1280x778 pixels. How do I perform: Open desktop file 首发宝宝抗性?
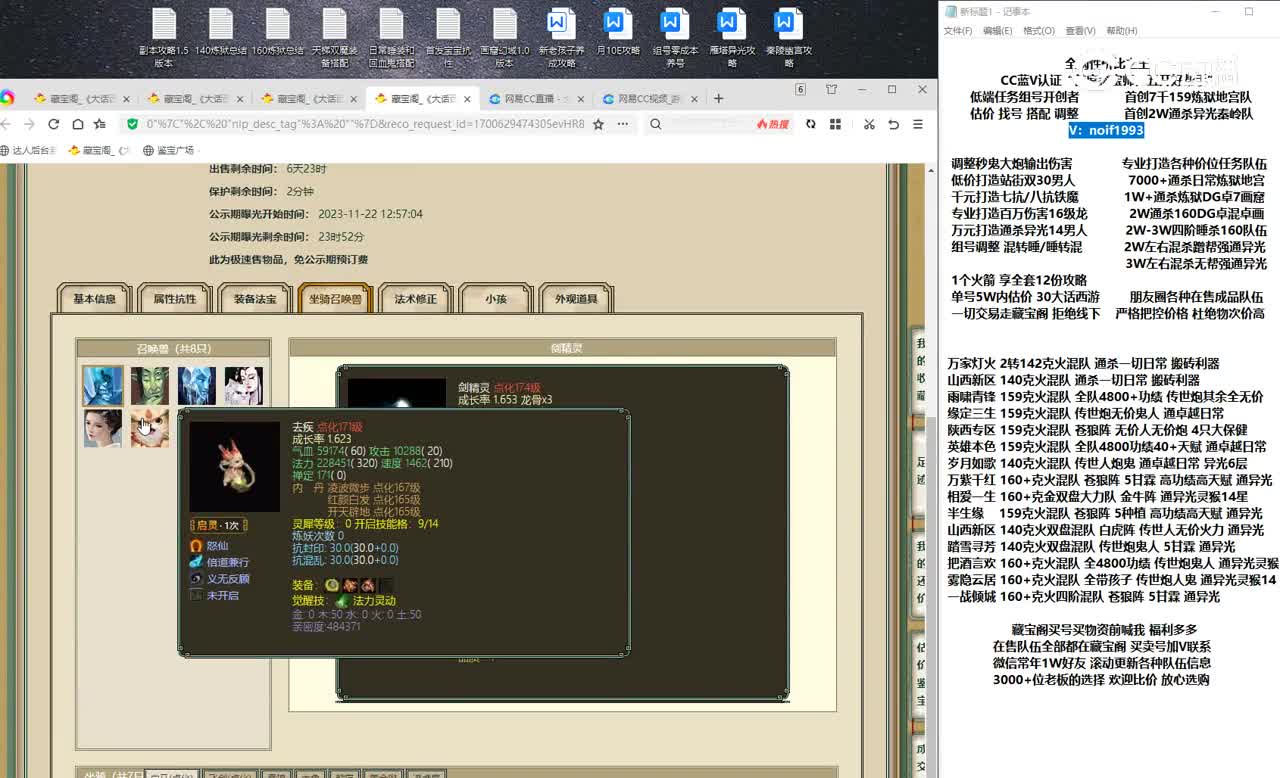point(448,38)
